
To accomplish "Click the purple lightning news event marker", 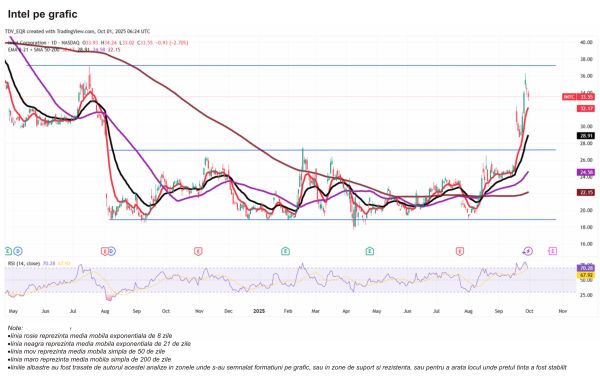I will [x=528, y=251].
